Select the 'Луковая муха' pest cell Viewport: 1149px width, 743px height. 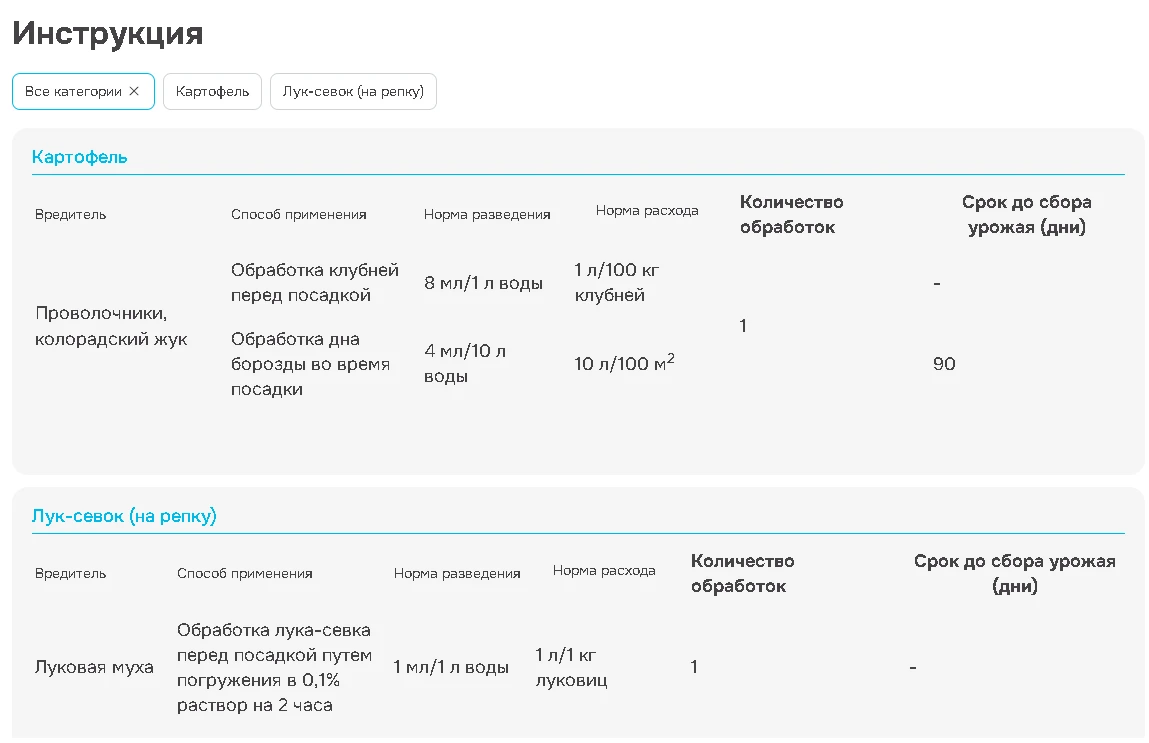click(94, 667)
